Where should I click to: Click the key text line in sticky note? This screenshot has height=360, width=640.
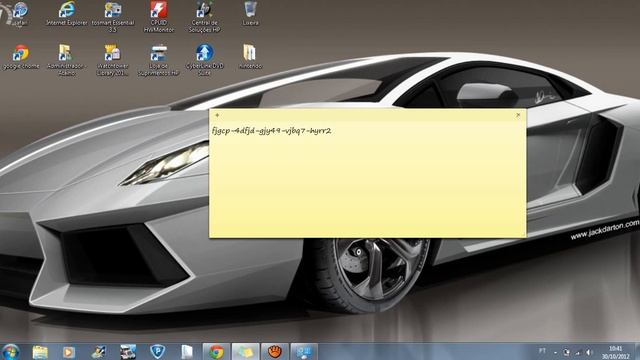pos(271,131)
